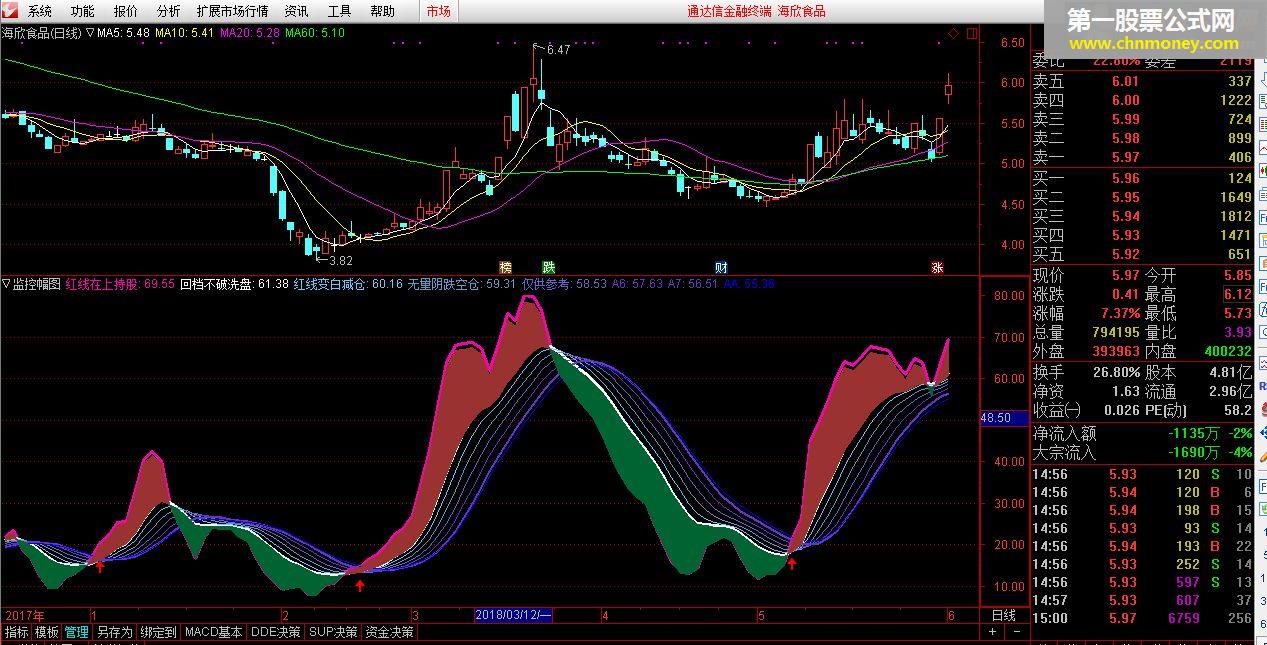The width and height of the screenshot is (1267, 645).
Task: Click the 榜 marker icon on the chart
Action: (505, 267)
